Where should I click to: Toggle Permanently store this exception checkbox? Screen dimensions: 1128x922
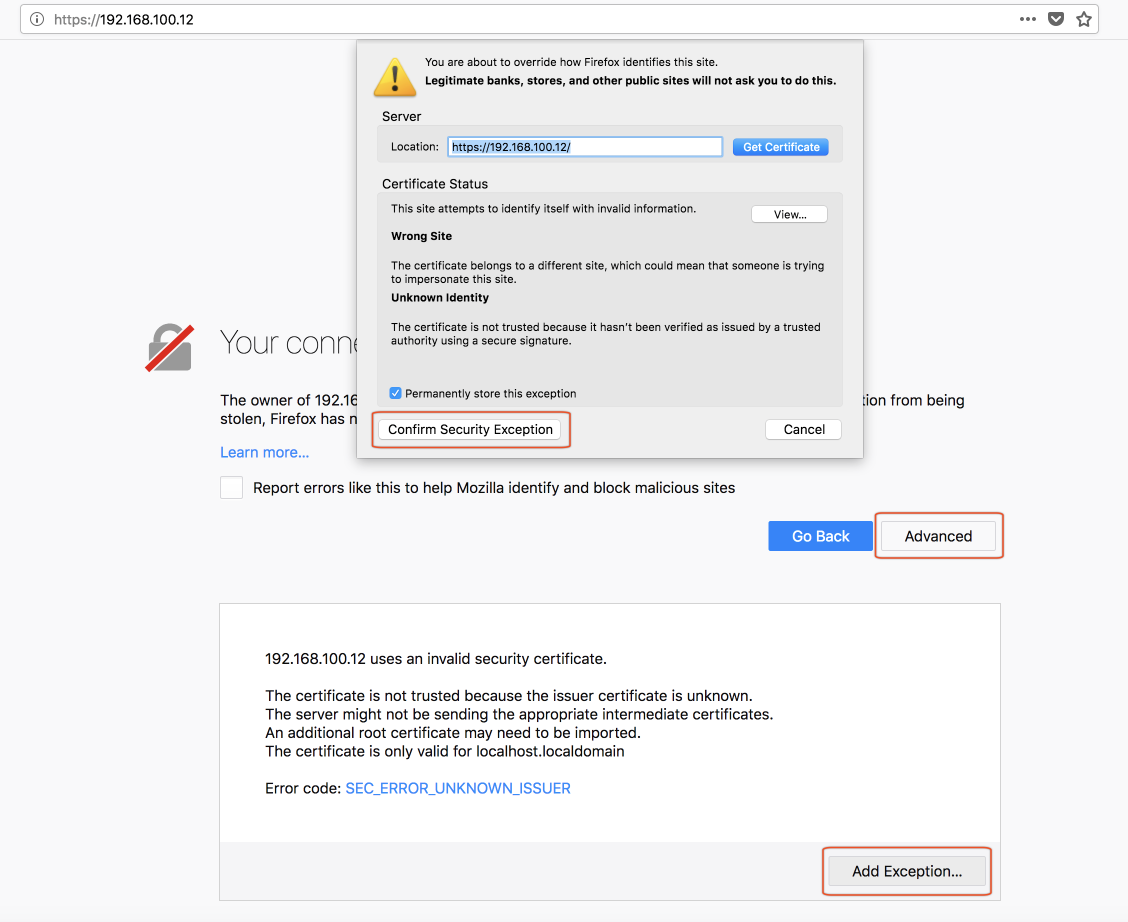(x=396, y=394)
